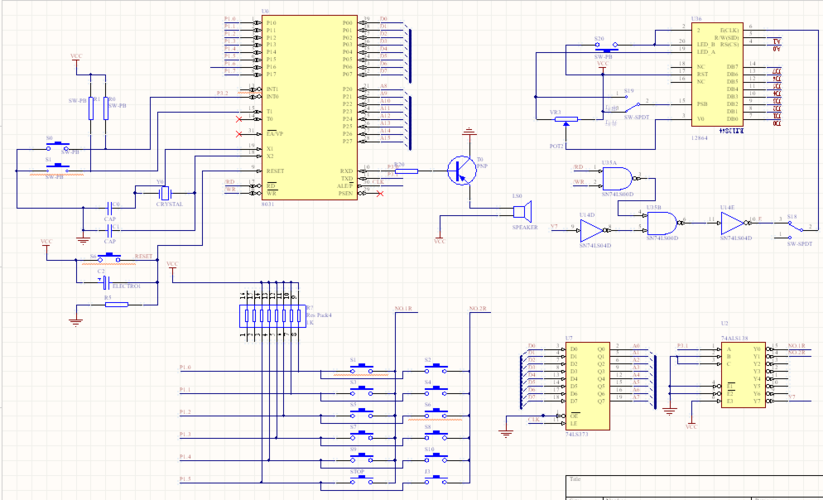Click the inverter gate U14D
The width and height of the screenshot is (823, 500).
(594, 230)
